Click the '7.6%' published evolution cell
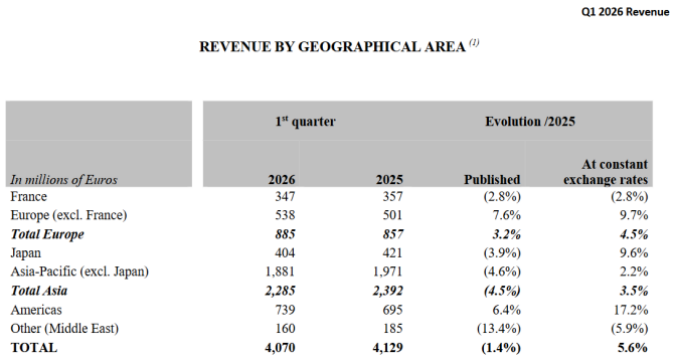 [506, 215]
